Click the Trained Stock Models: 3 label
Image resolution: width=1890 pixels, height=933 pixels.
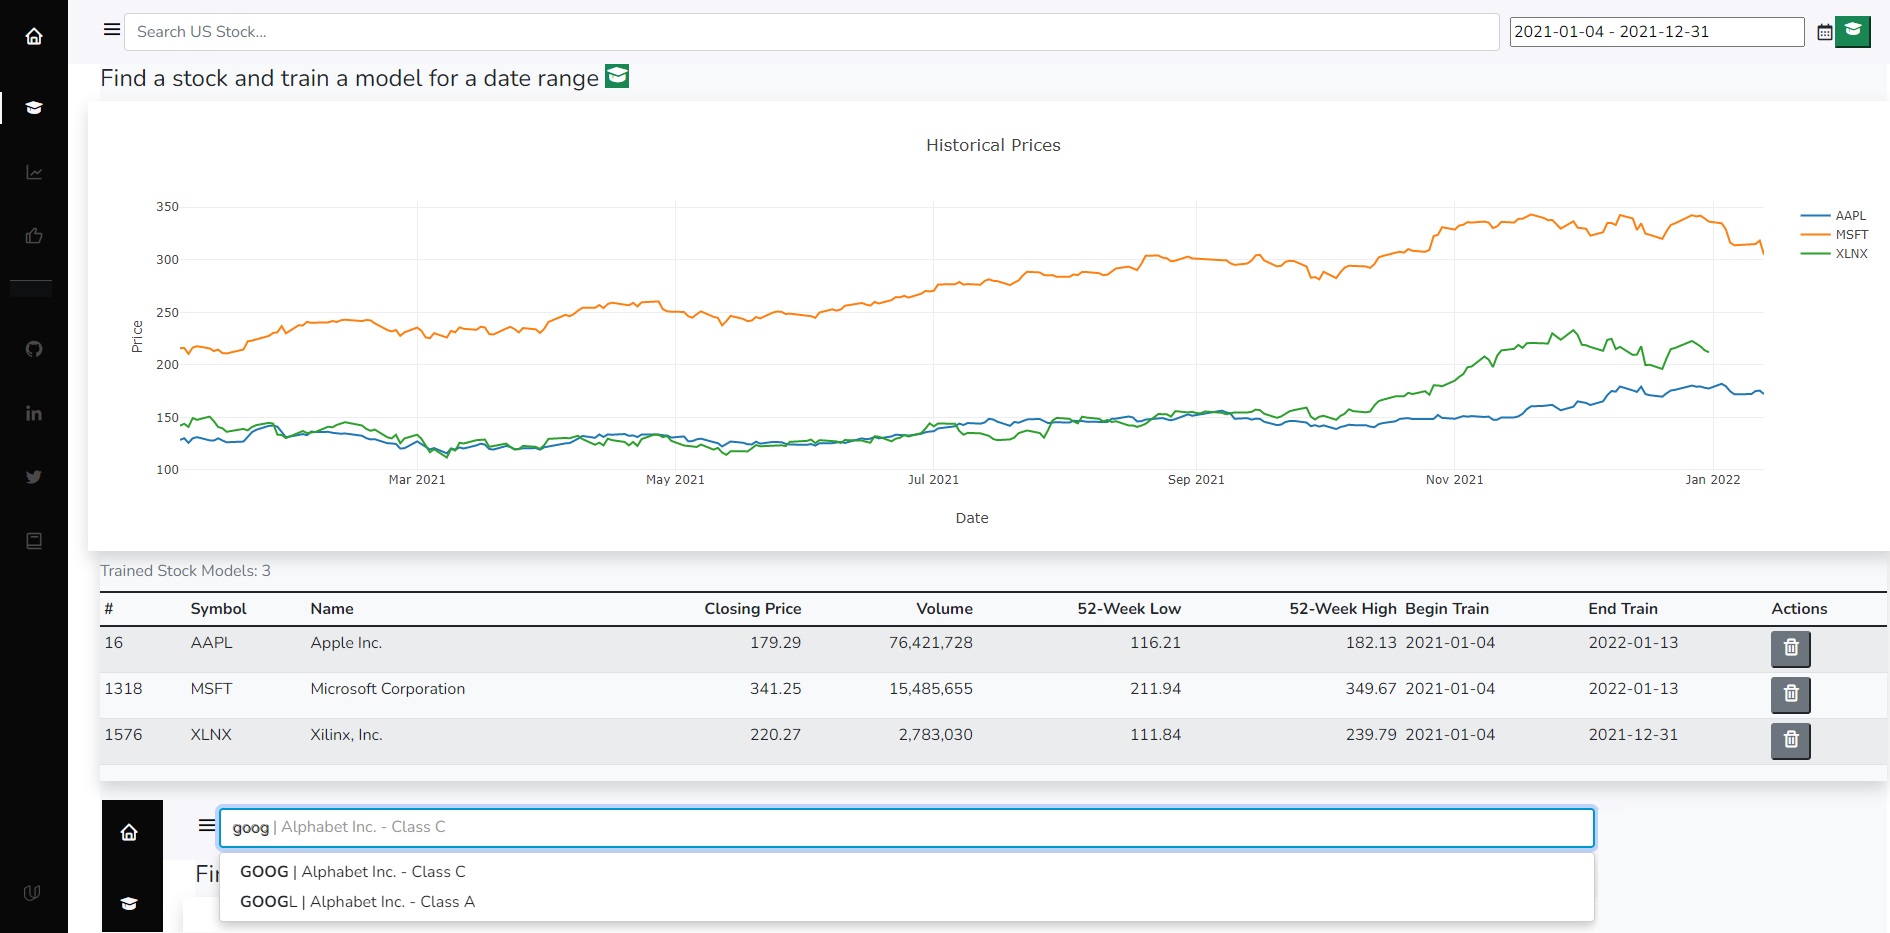pyautogui.click(x=185, y=571)
